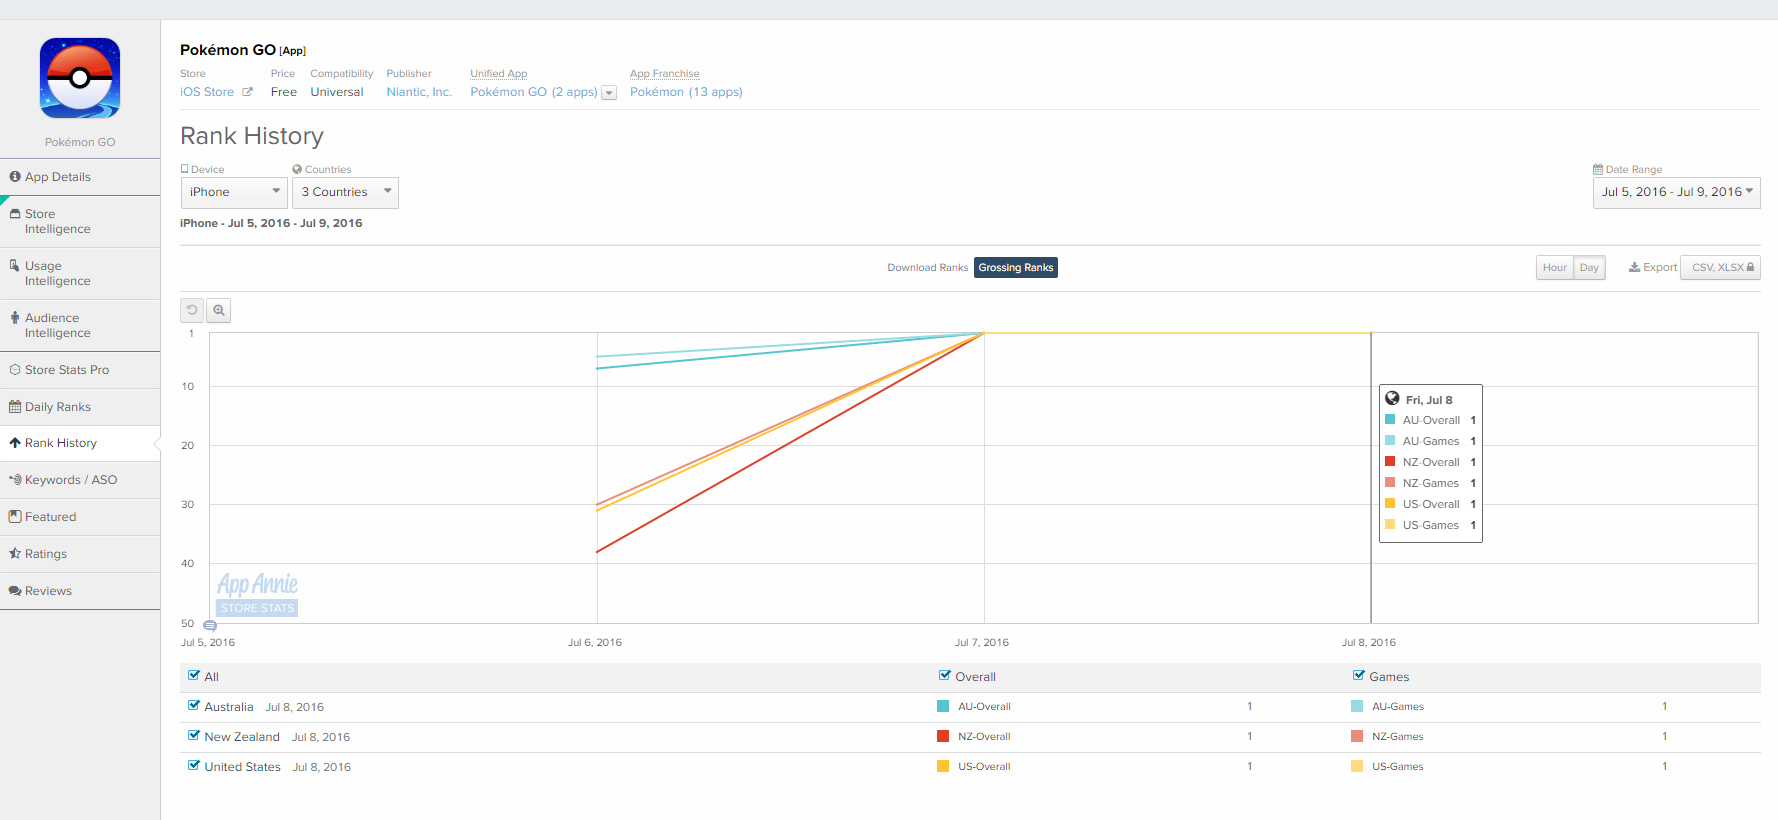The height and width of the screenshot is (820, 1778).
Task: Click the Rank History arrow icon
Action: click(x=15, y=443)
